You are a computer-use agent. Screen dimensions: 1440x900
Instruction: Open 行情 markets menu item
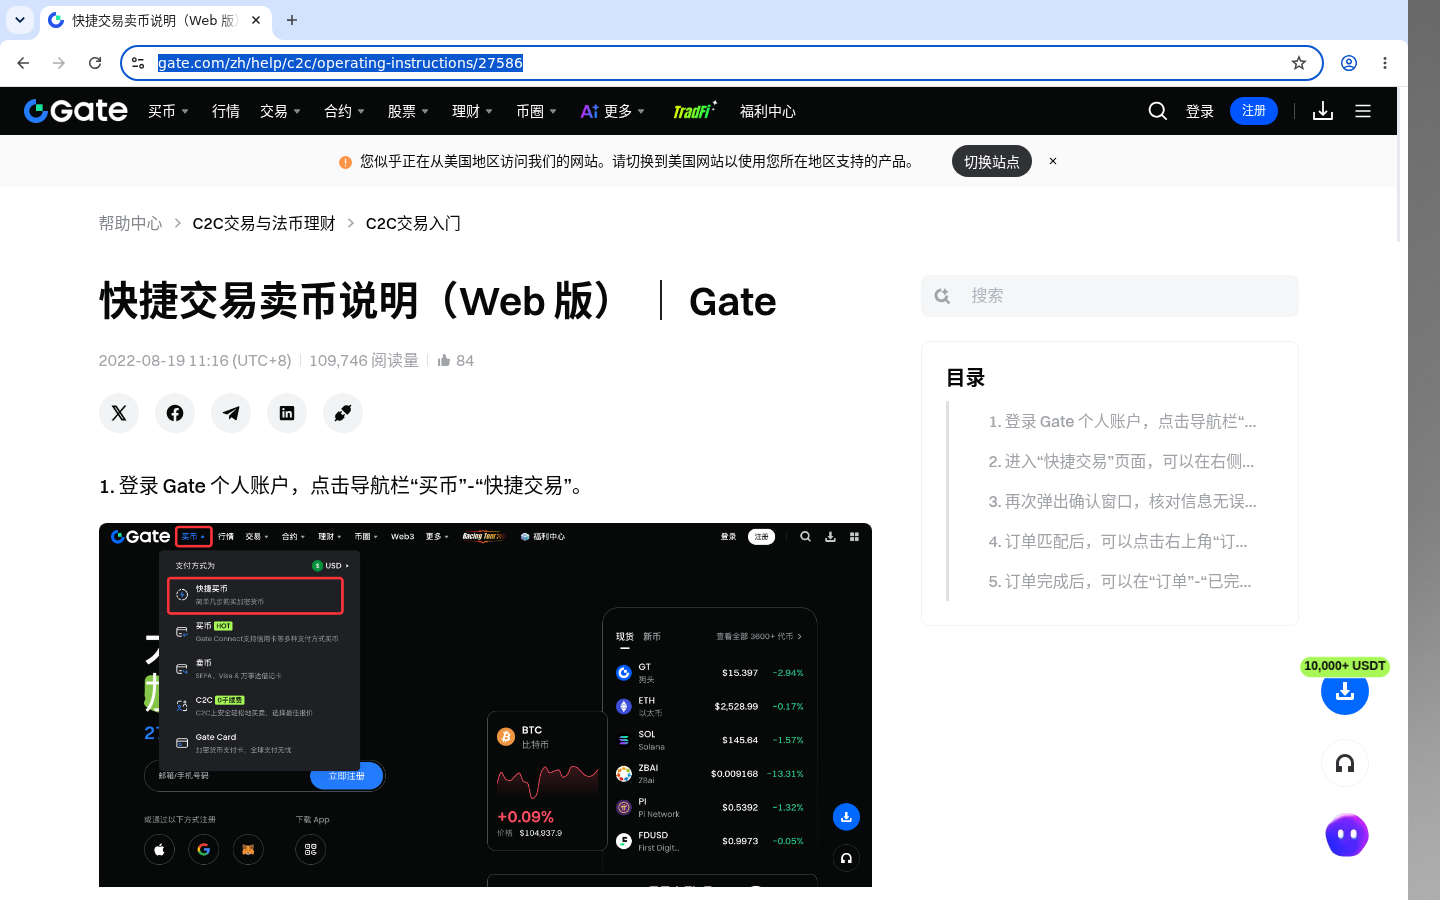pos(226,111)
